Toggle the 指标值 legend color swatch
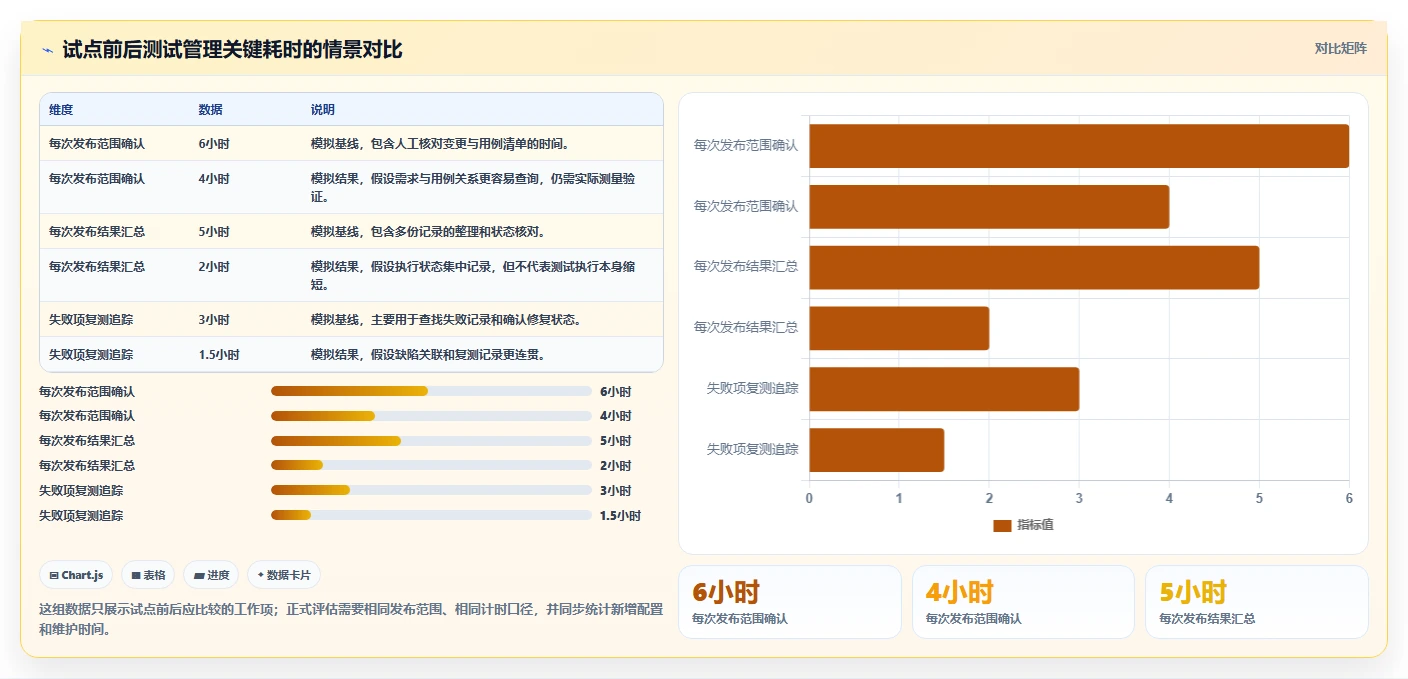The width and height of the screenshot is (1408, 679). (1002, 526)
